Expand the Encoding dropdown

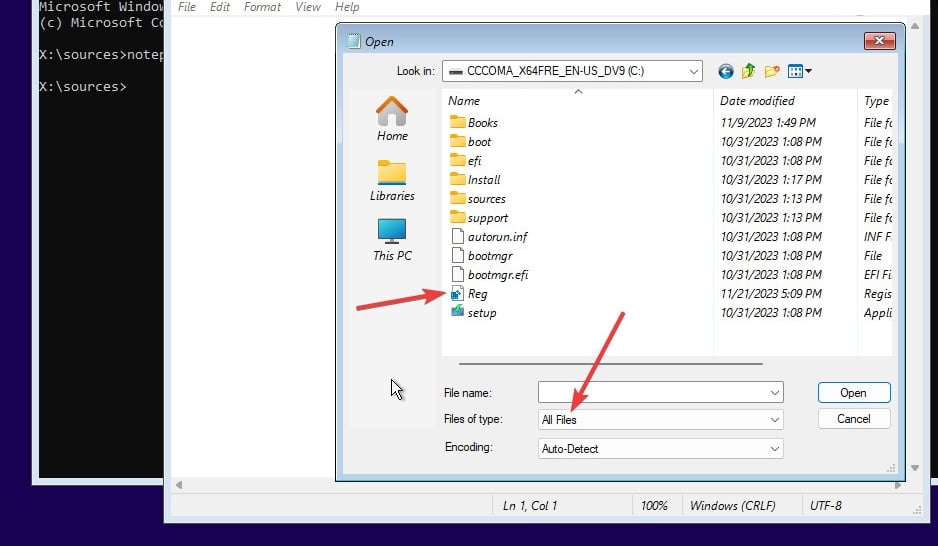coord(773,449)
